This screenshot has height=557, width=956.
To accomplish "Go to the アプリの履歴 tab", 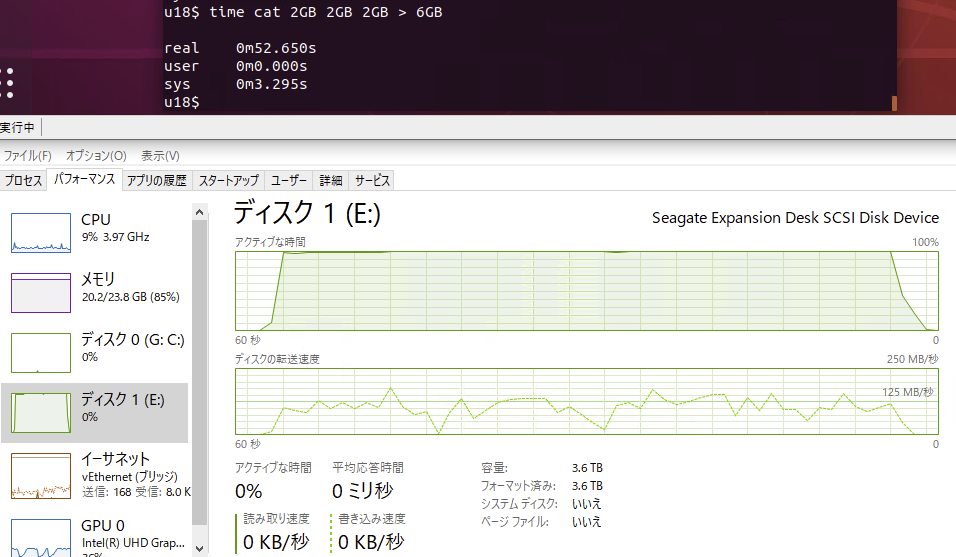I will coord(156,181).
